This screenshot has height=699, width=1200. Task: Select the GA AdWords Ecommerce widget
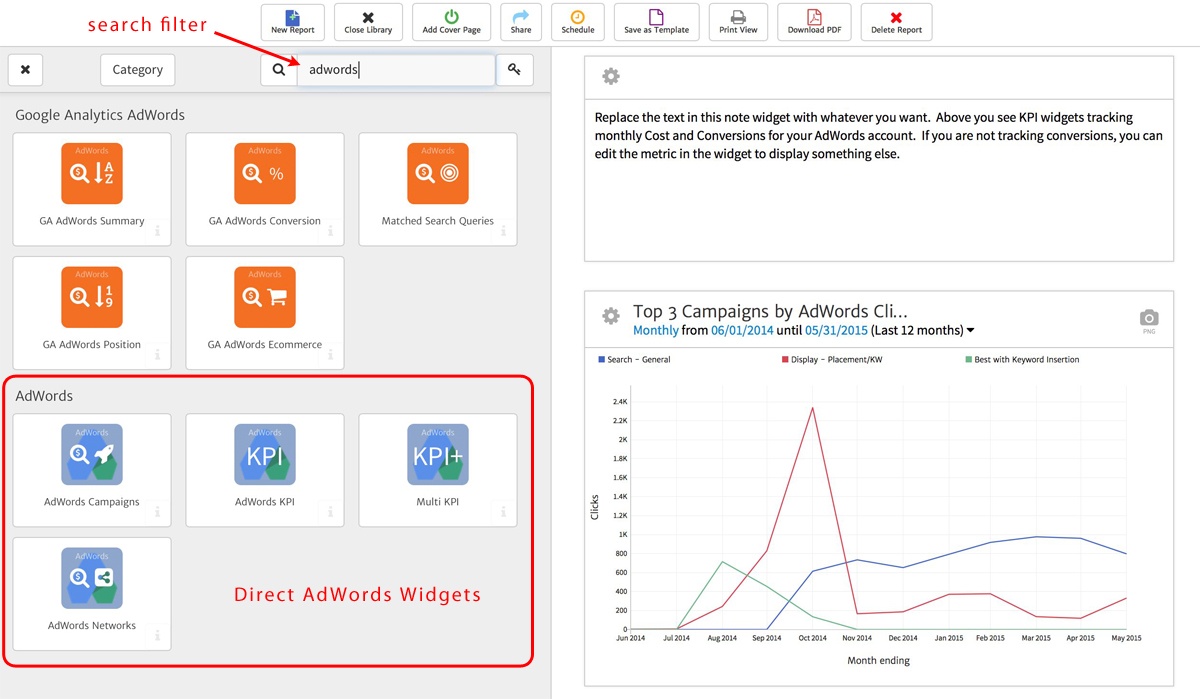tap(265, 313)
